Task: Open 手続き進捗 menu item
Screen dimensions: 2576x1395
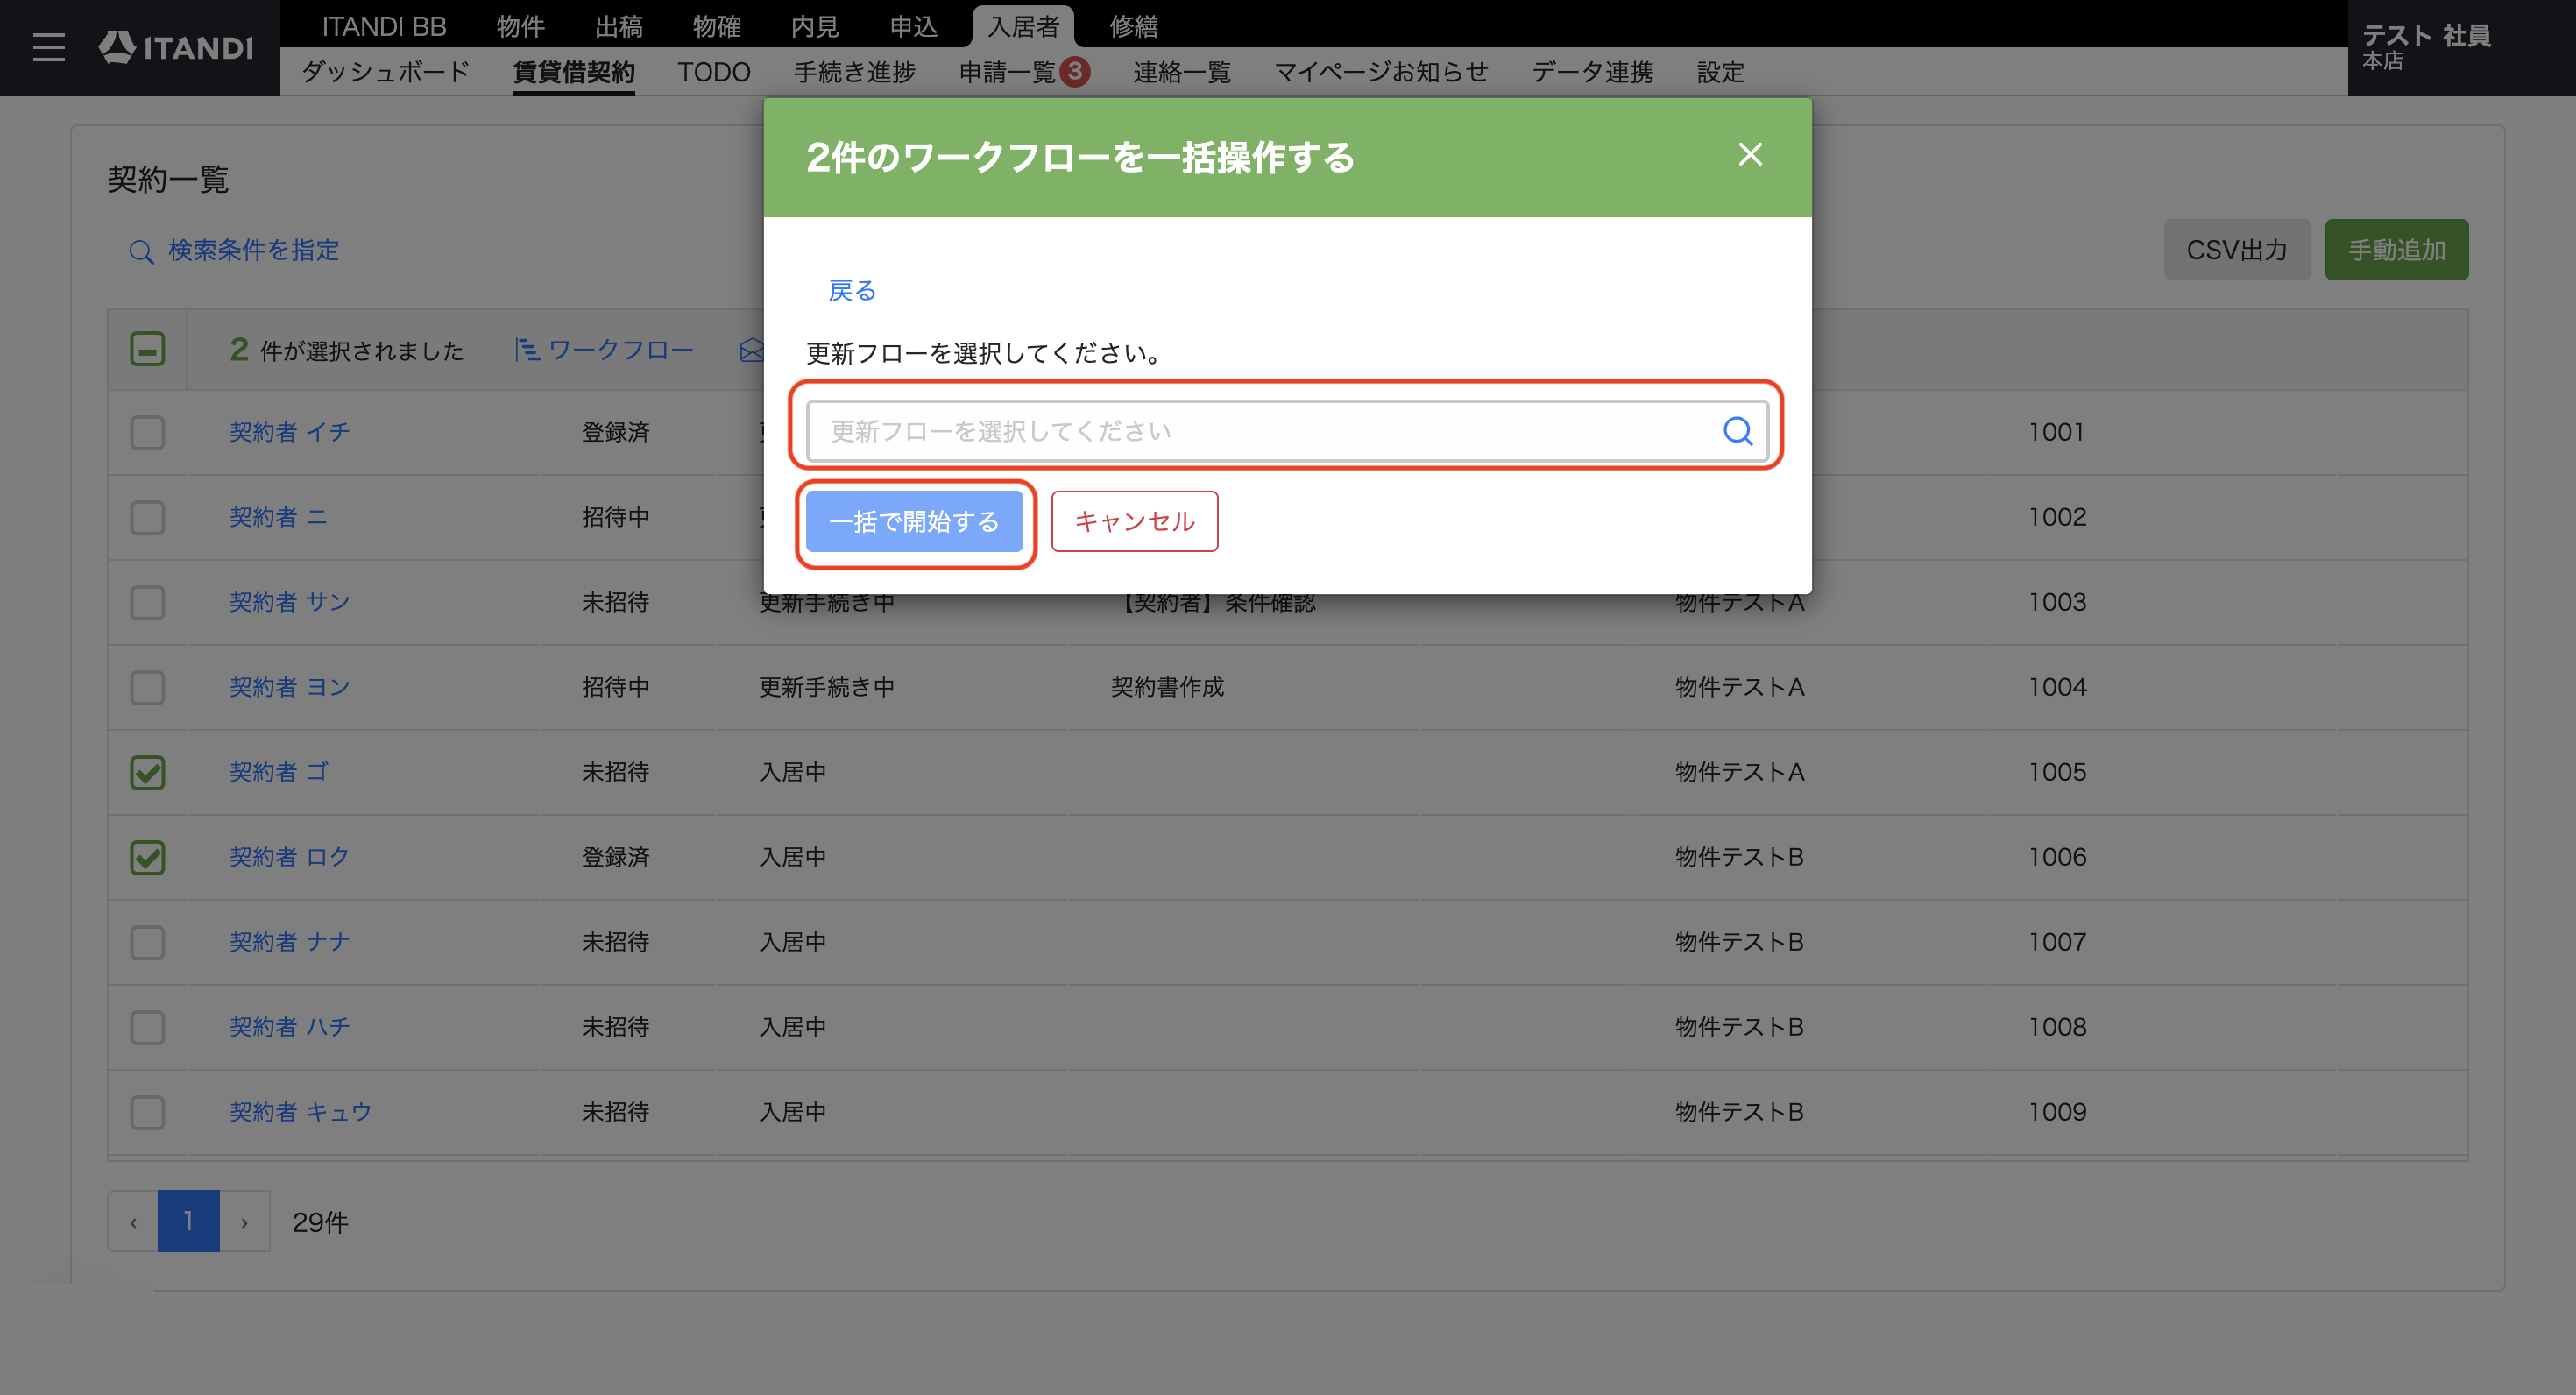Action: point(855,72)
